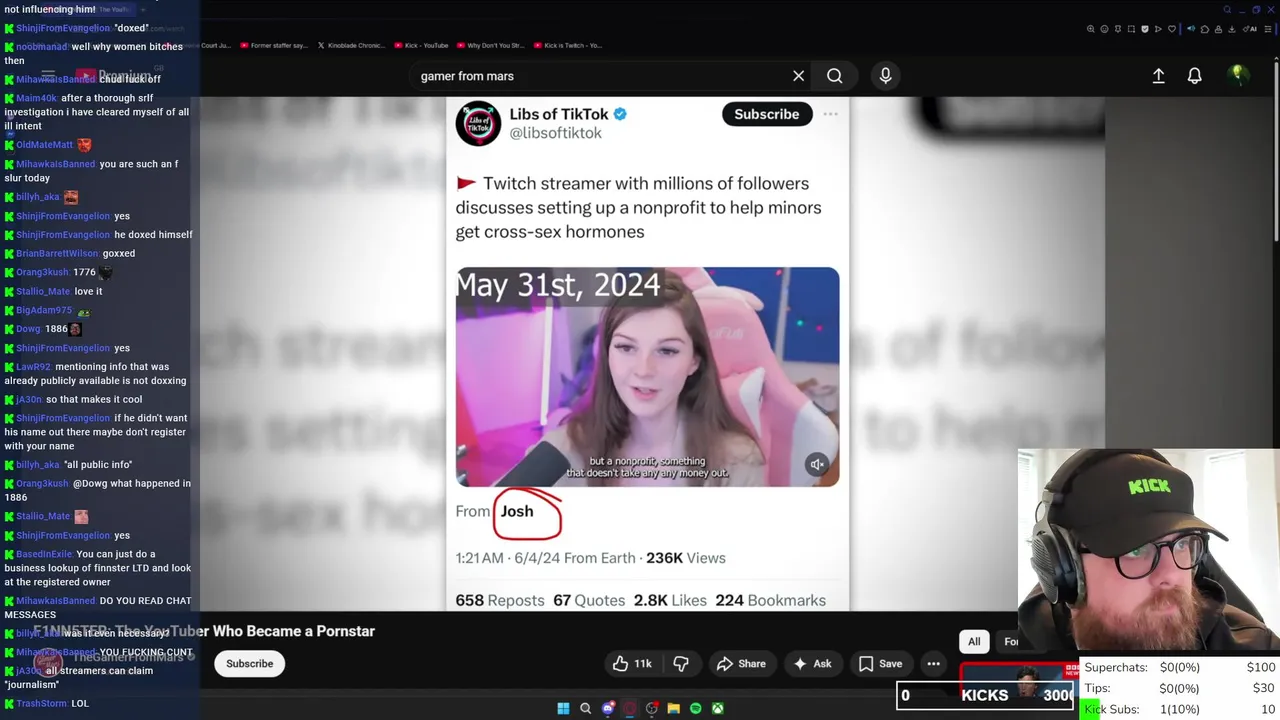Start voice search with the microphone
1280x720 pixels.
(885, 76)
